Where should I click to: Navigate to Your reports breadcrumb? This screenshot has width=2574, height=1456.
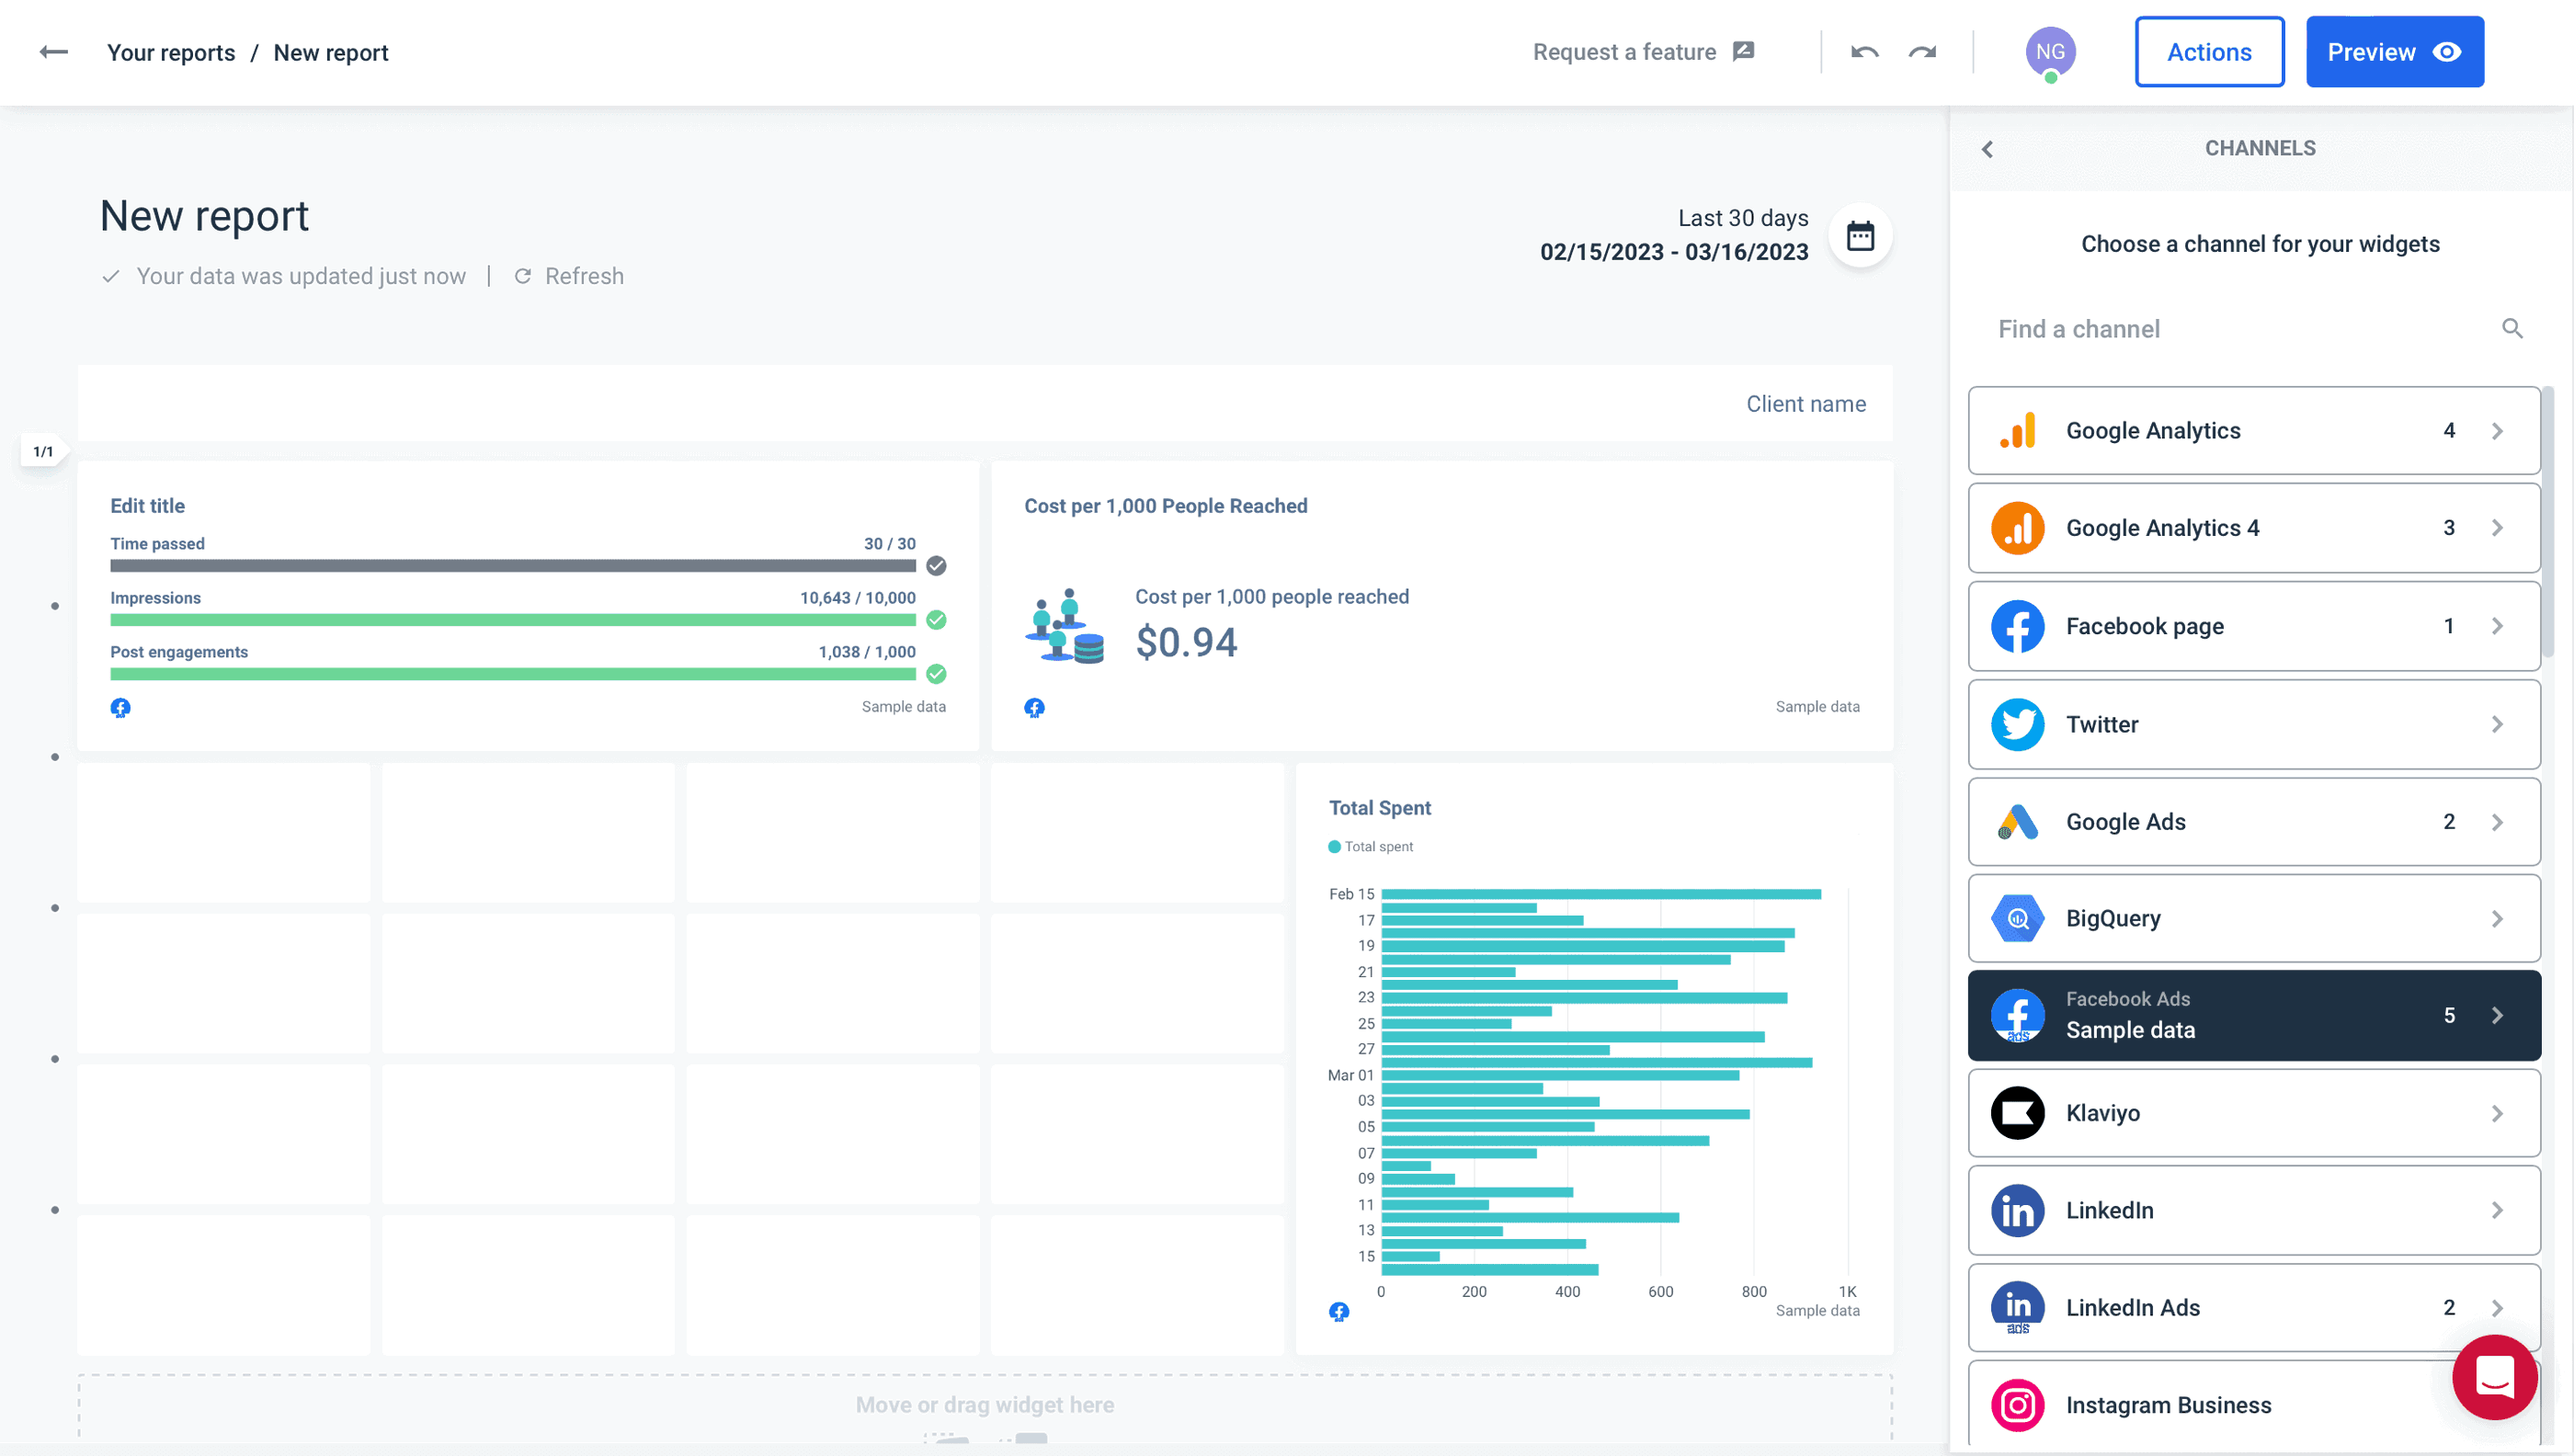pyautogui.click(x=171, y=52)
